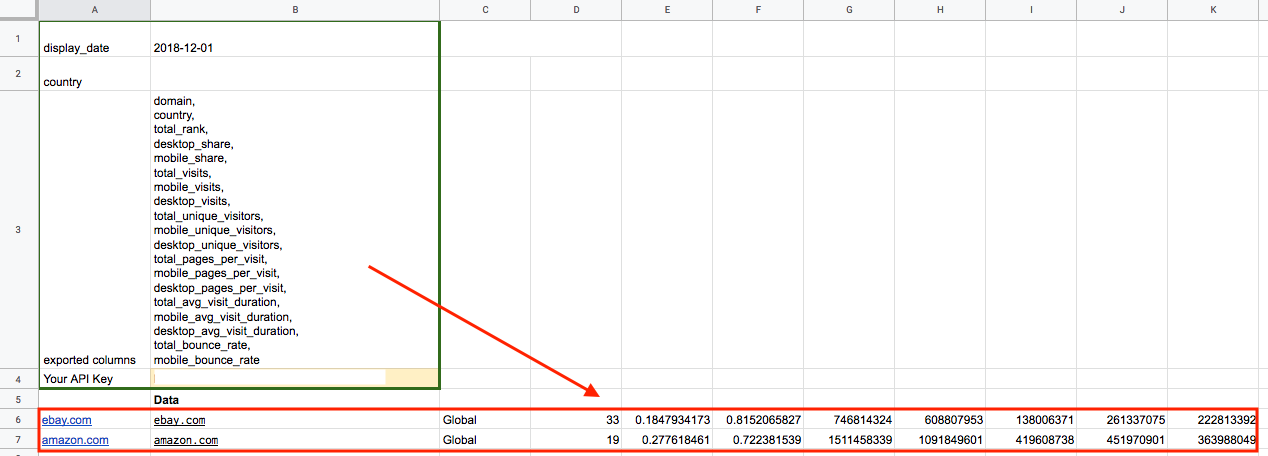Select the empty country value cell in column B

pos(295,74)
